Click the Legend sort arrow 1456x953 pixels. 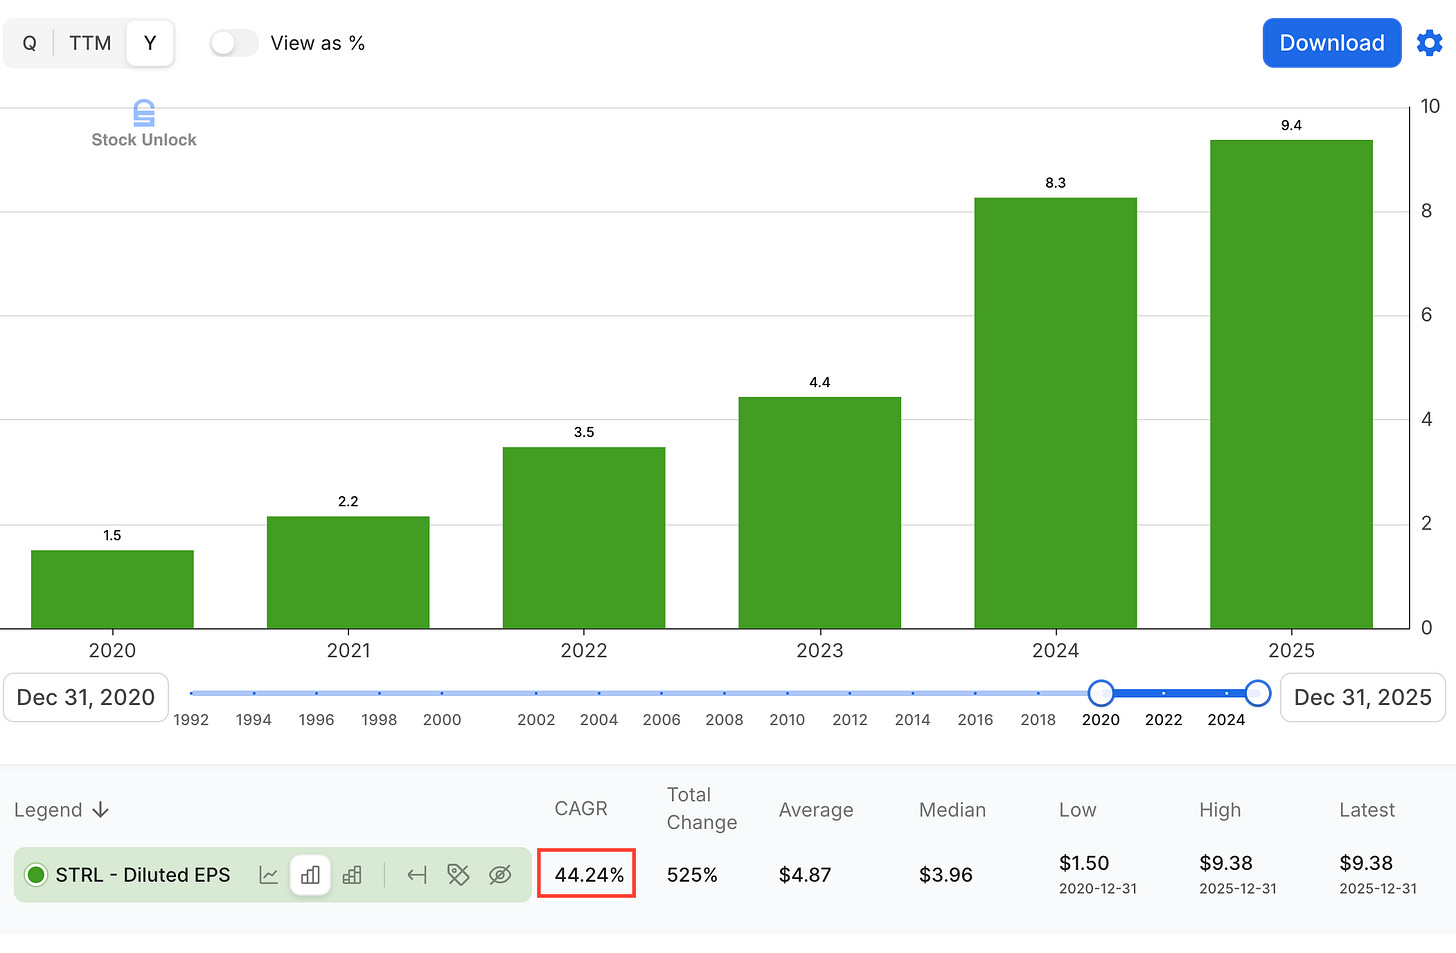101,810
